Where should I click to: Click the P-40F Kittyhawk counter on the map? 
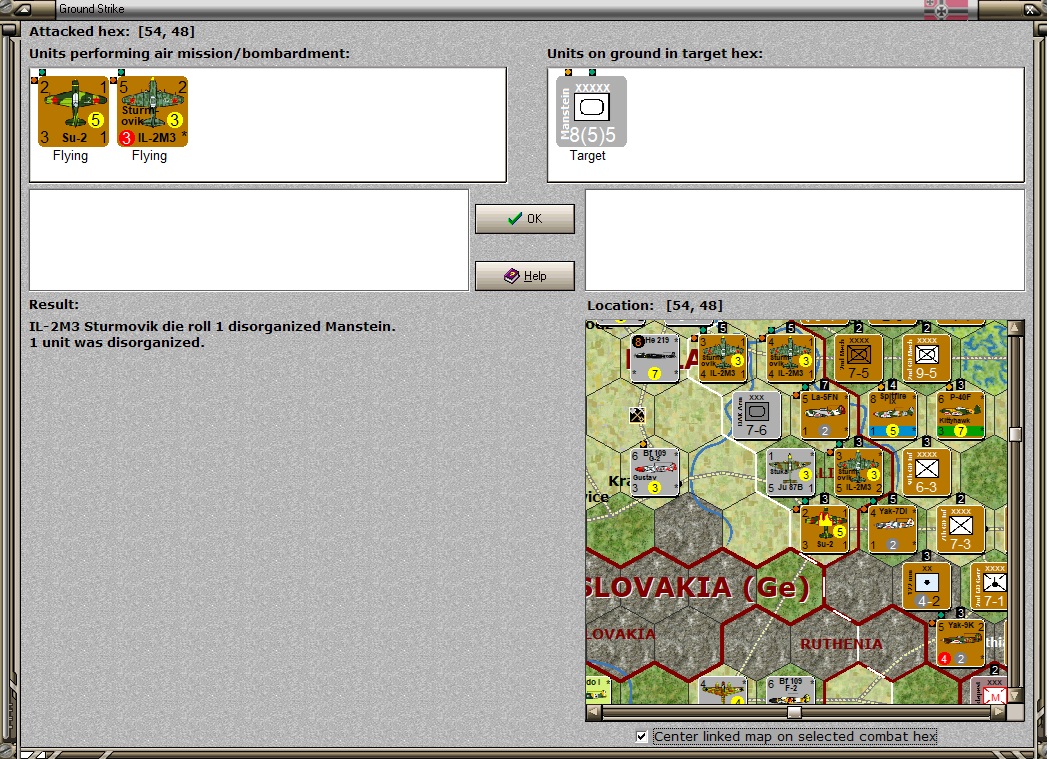pyautogui.click(x=960, y=415)
